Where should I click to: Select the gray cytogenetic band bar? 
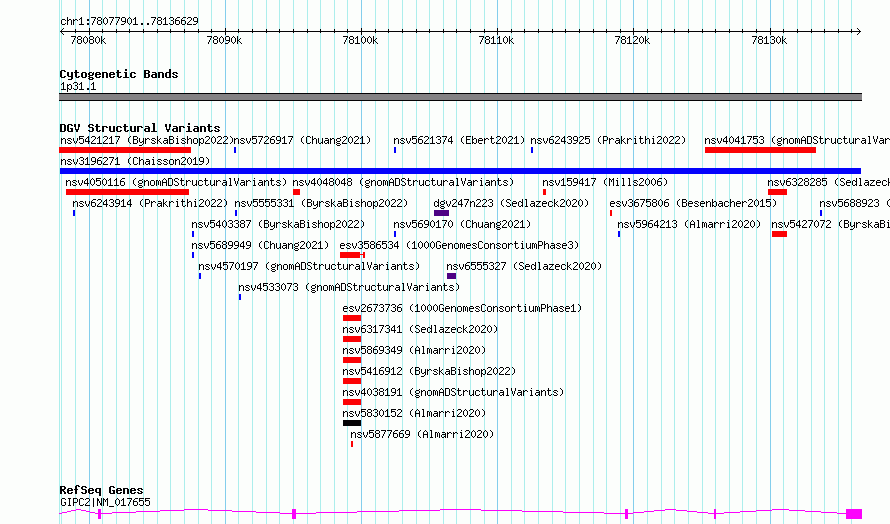point(460,97)
